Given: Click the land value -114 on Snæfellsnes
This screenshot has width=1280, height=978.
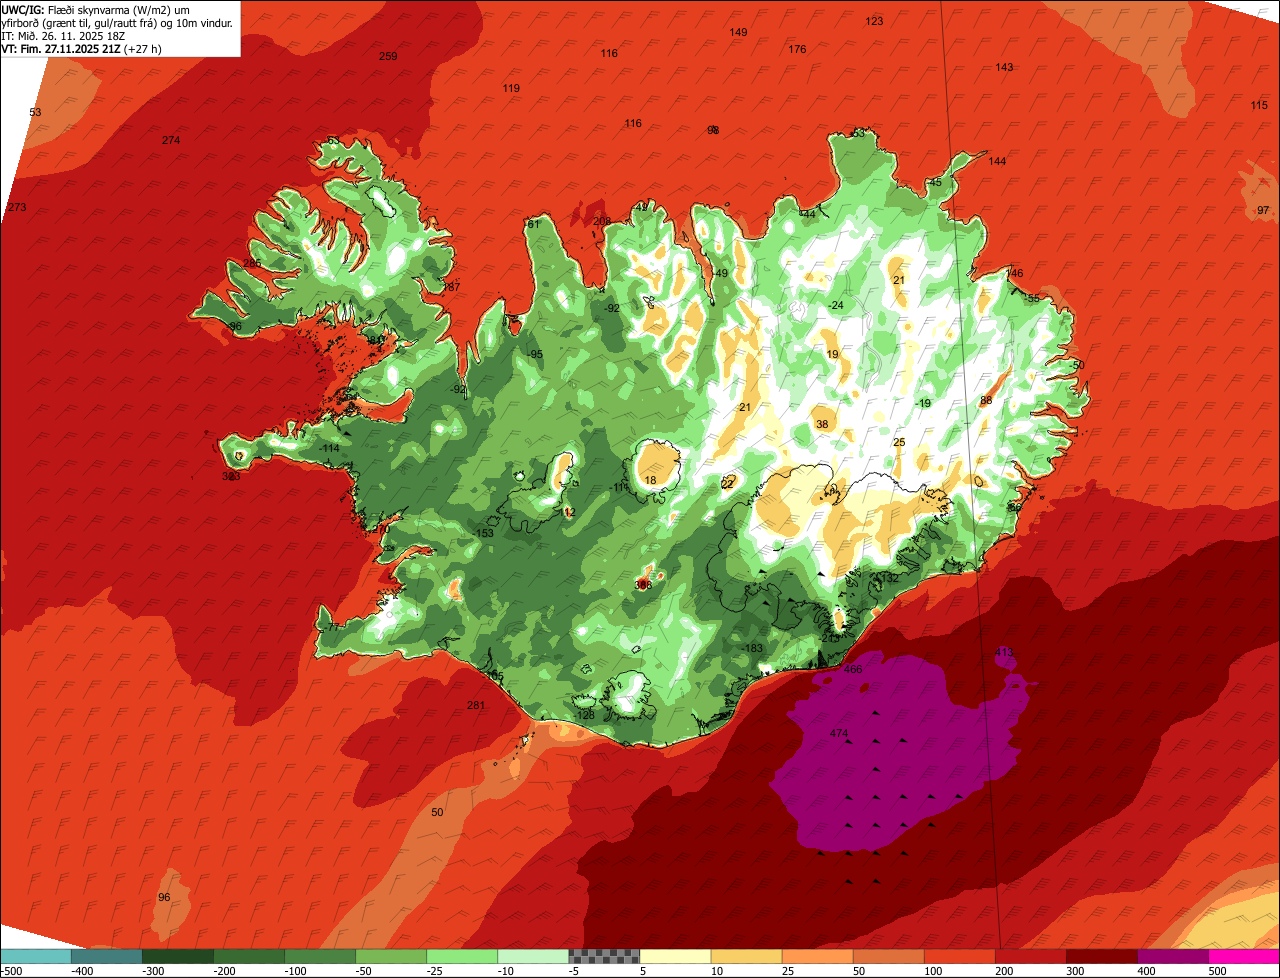Looking at the screenshot, I should pyautogui.click(x=328, y=448).
